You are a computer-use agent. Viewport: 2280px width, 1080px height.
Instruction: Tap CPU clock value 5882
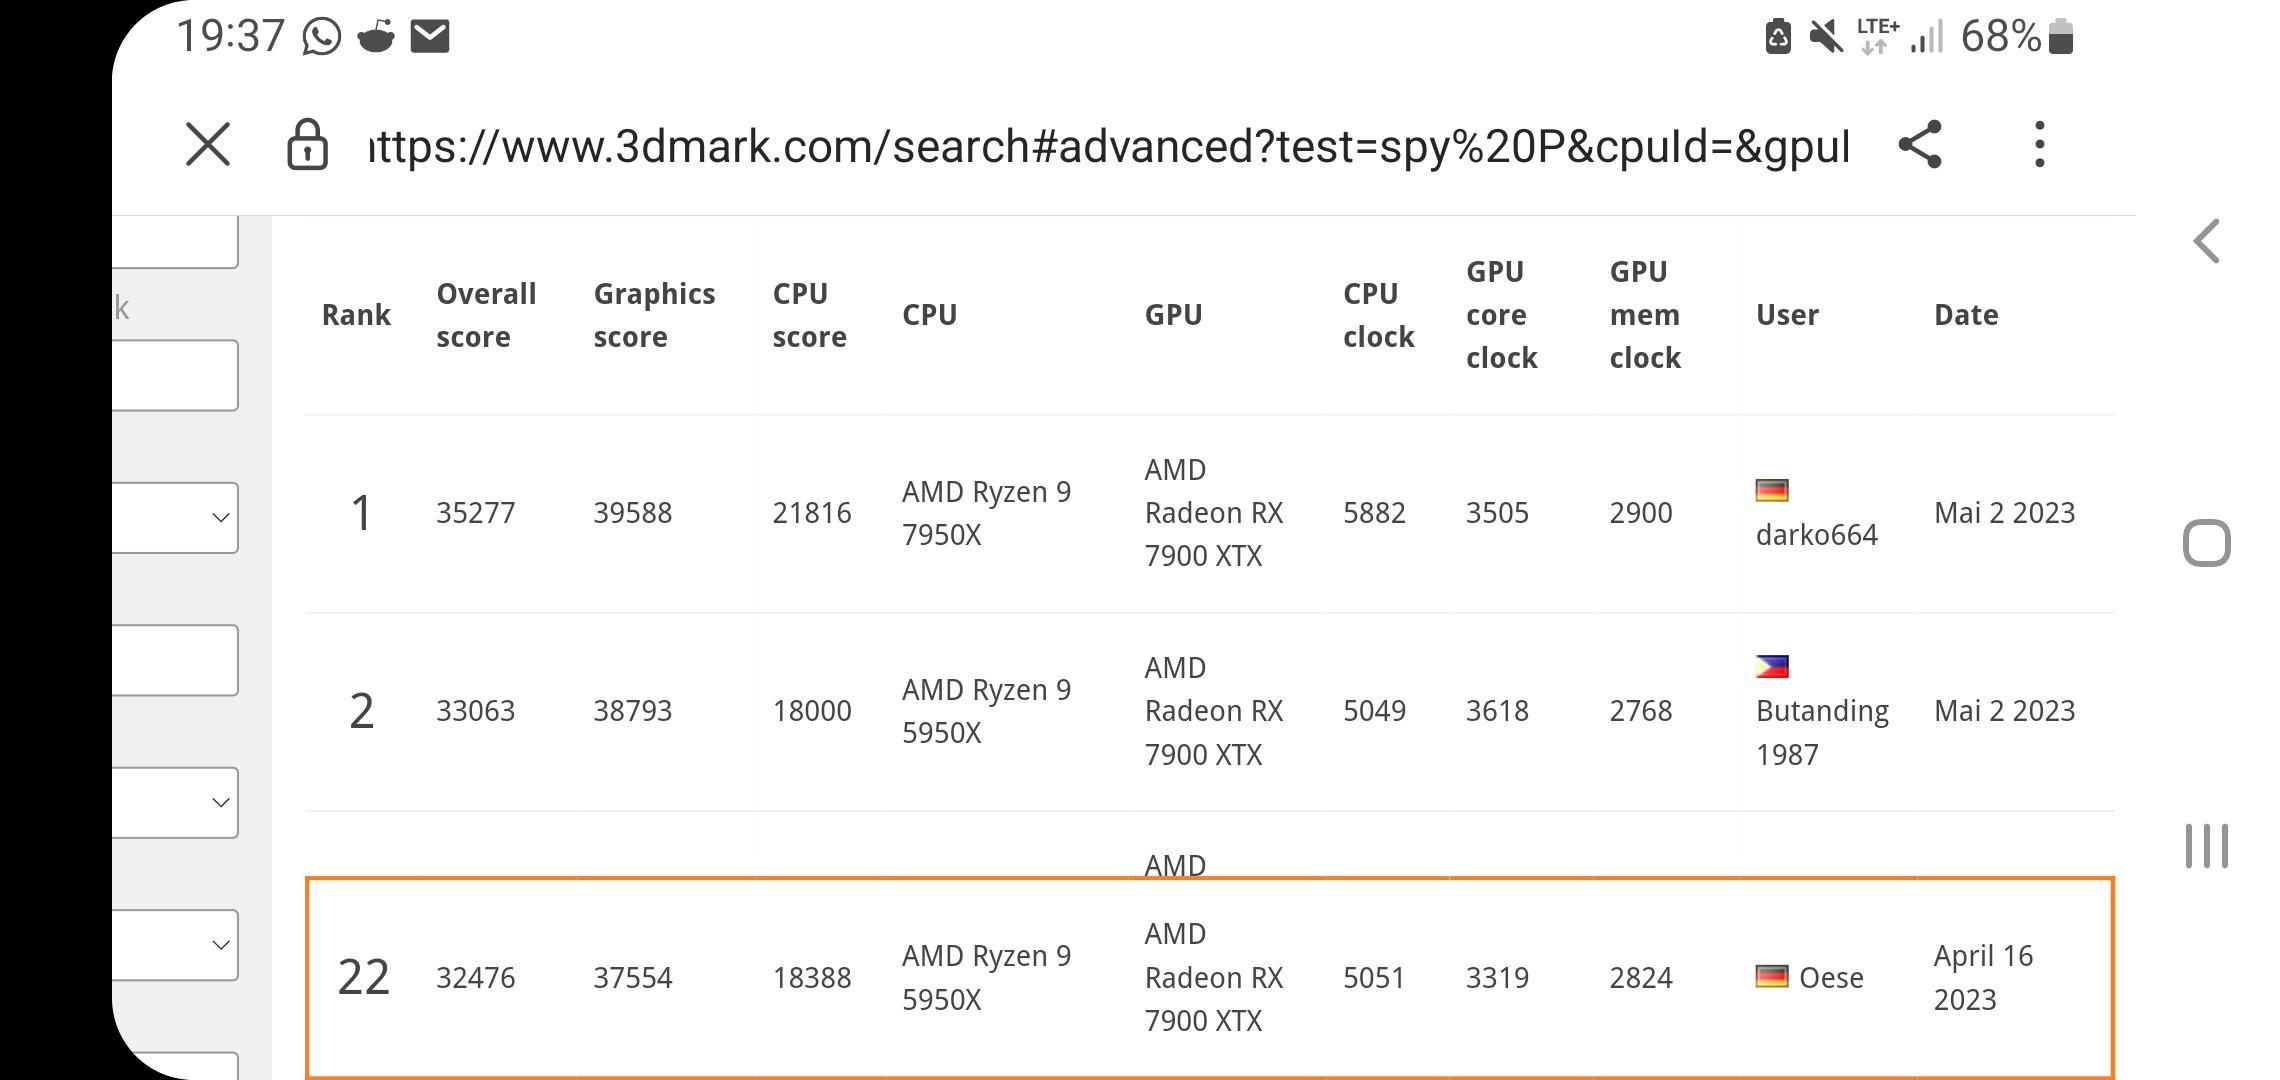point(1374,513)
